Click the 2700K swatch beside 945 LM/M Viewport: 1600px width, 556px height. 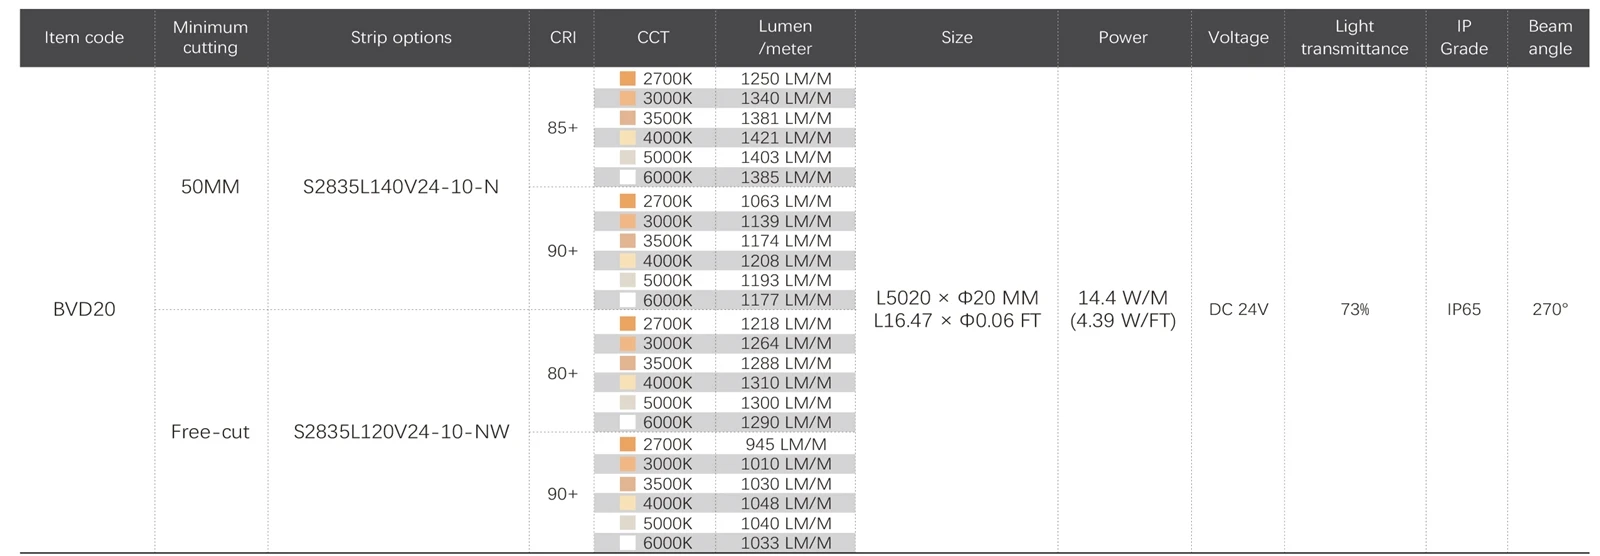[x=627, y=444]
